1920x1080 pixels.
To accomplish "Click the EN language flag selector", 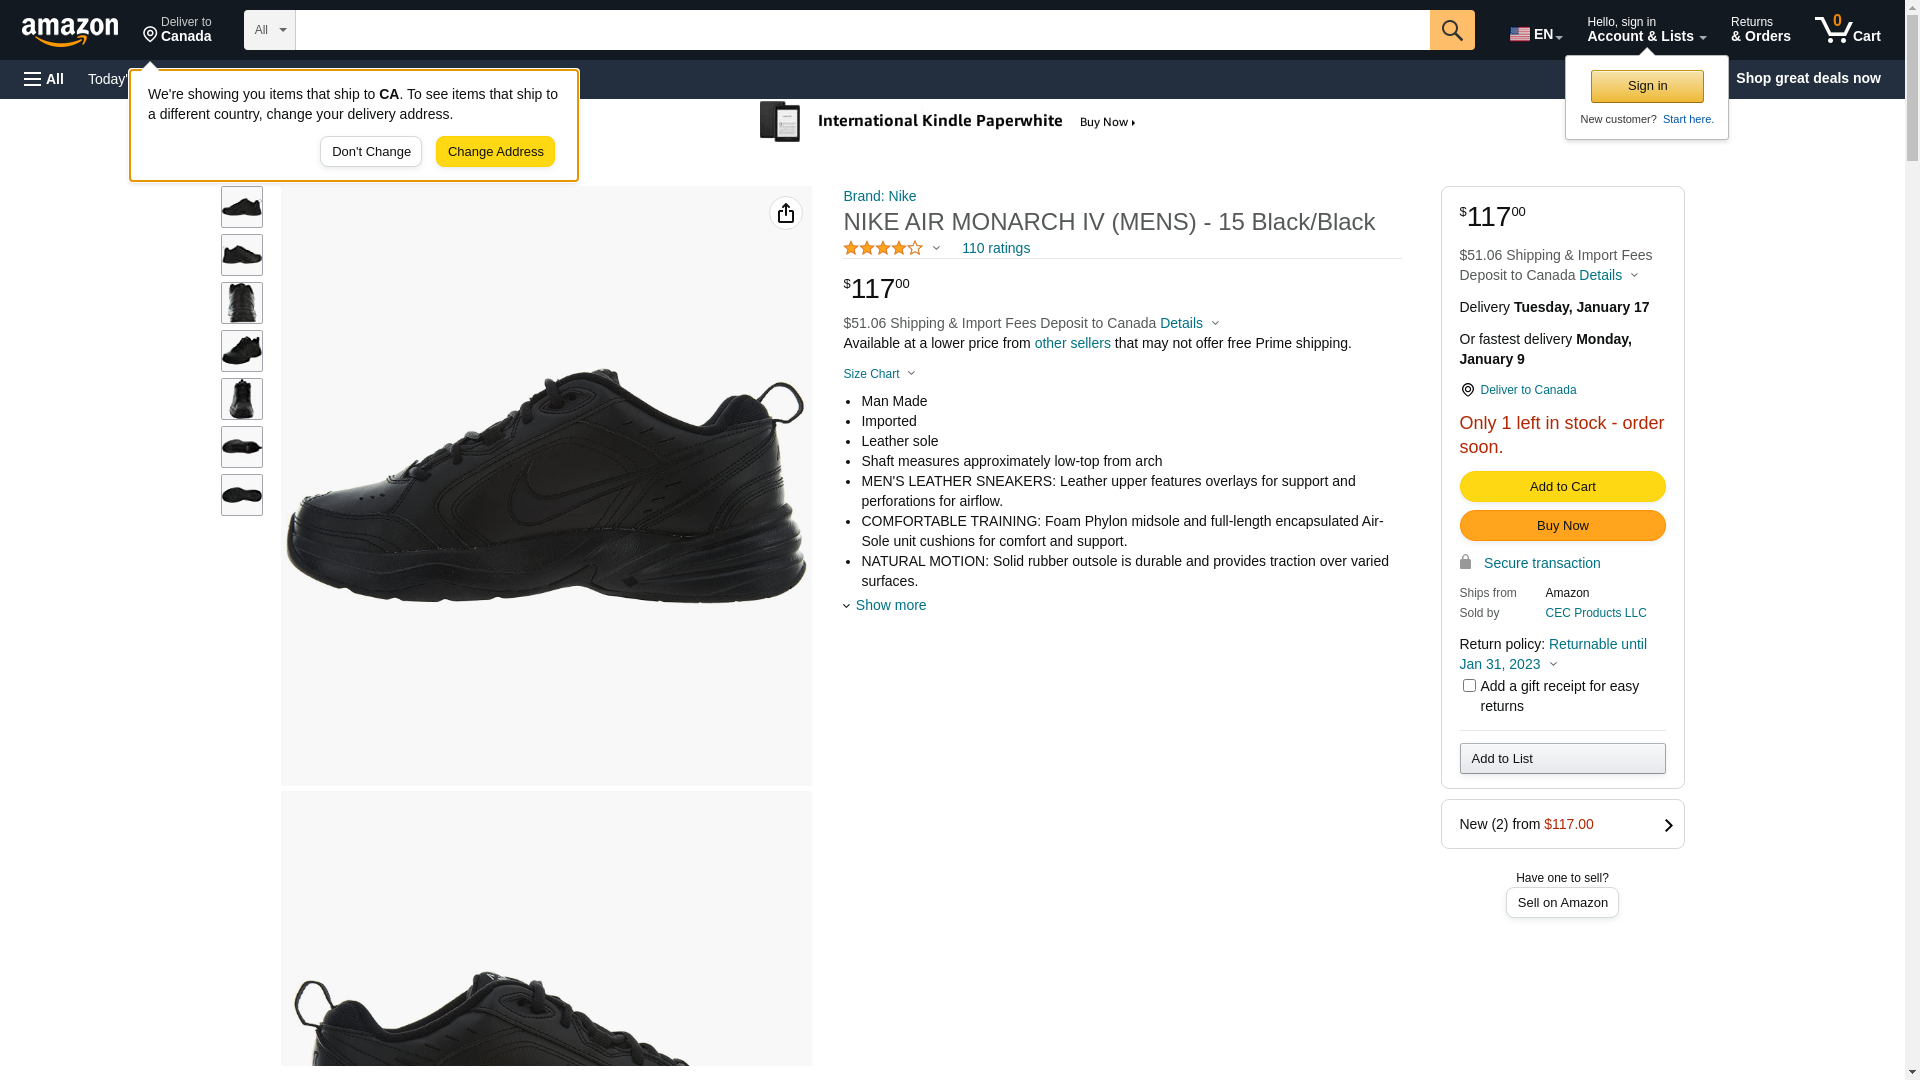I will (x=1535, y=34).
